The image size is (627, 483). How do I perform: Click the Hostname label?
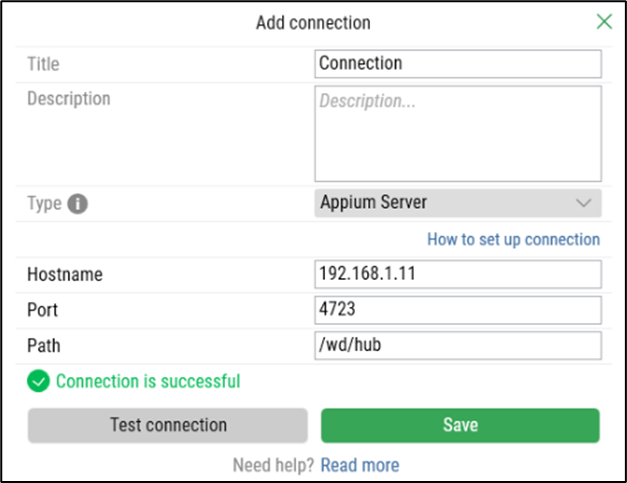pos(65,274)
